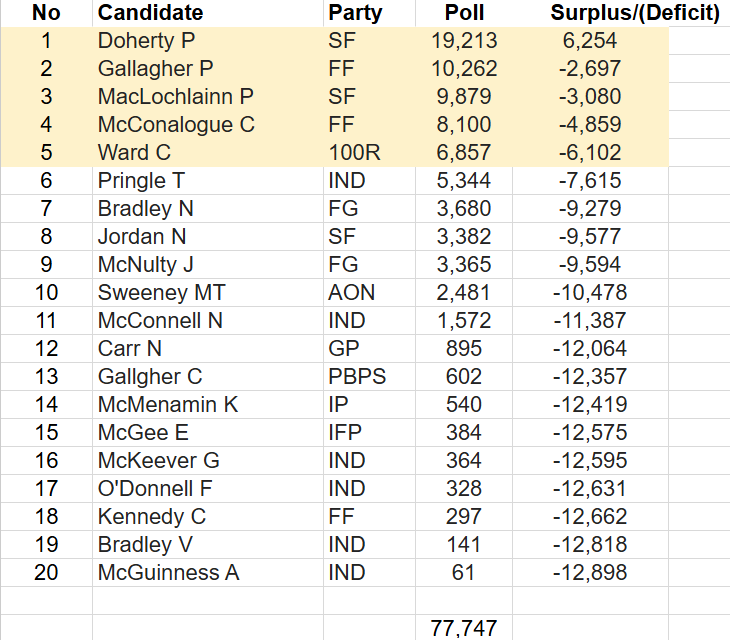
Task: Select the total poll cell 77,747
Action: (464, 628)
